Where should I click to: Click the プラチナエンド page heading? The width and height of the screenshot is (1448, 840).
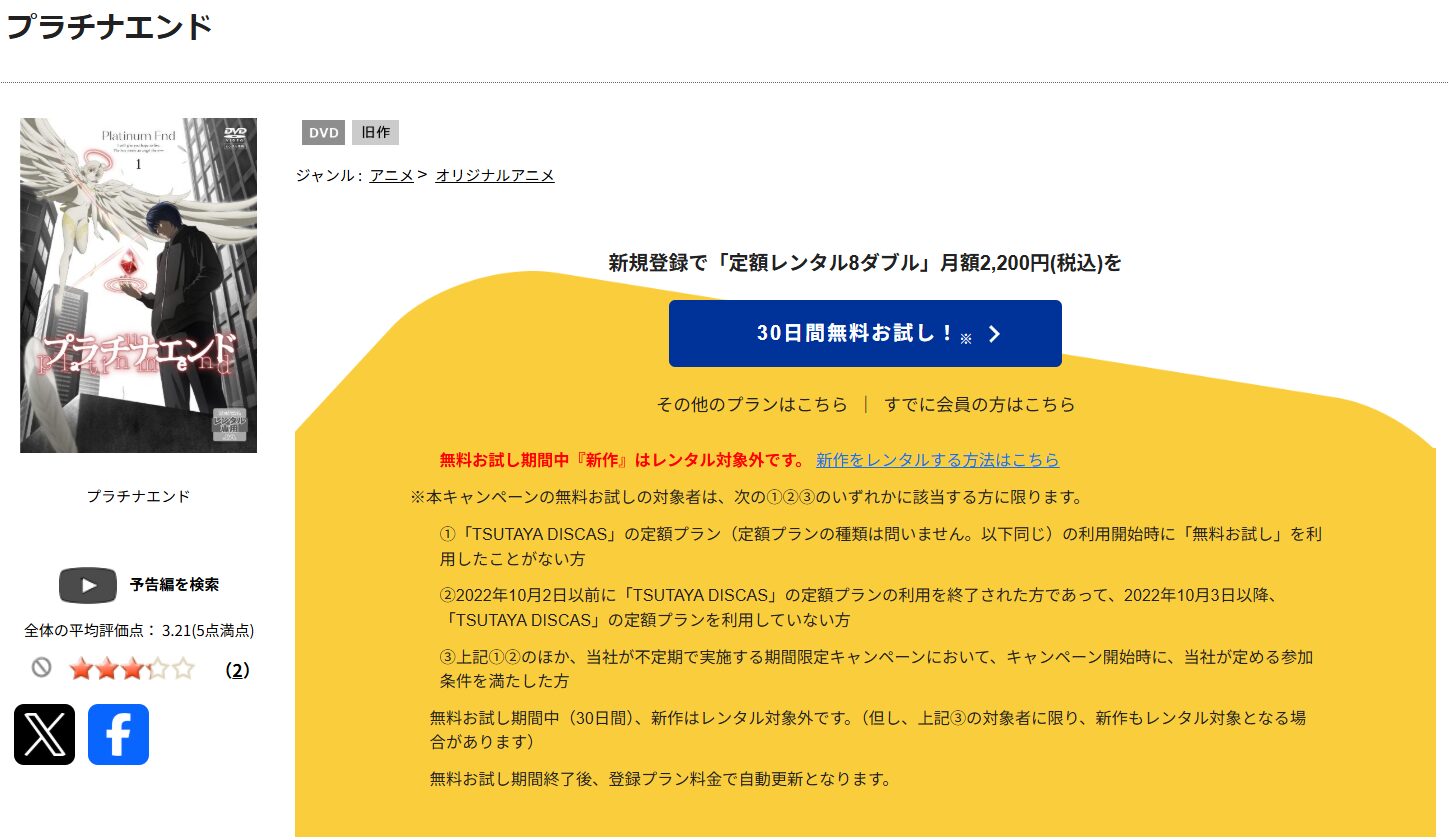coord(109,26)
